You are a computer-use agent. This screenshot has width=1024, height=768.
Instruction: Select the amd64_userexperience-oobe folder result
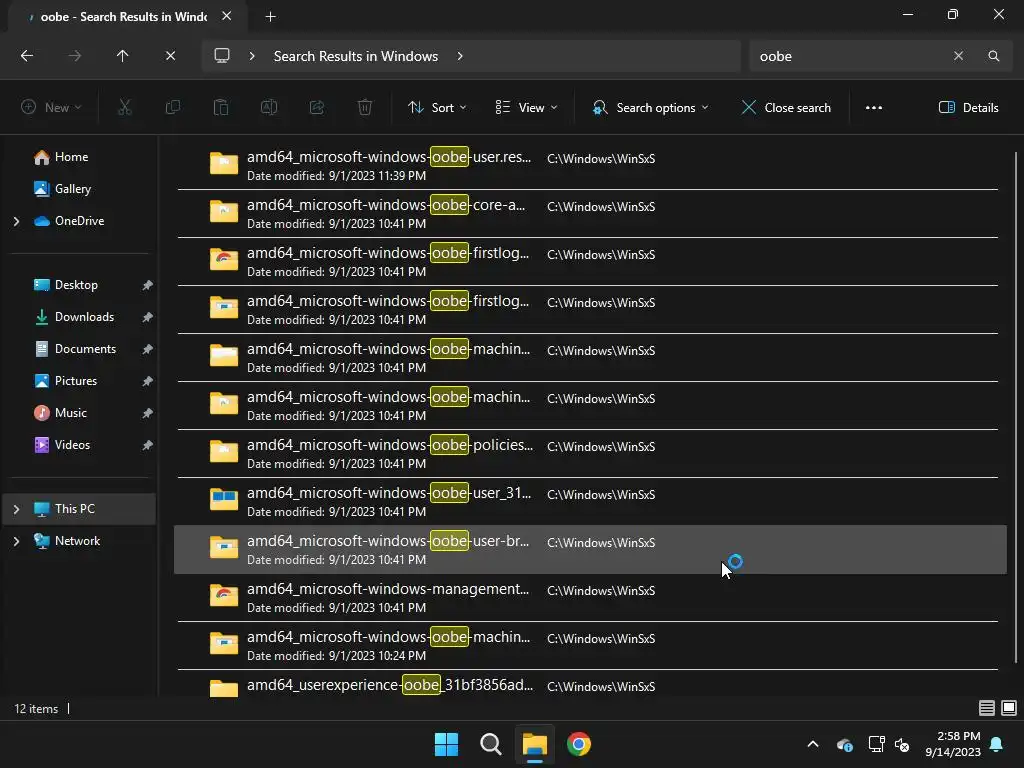click(x=588, y=684)
